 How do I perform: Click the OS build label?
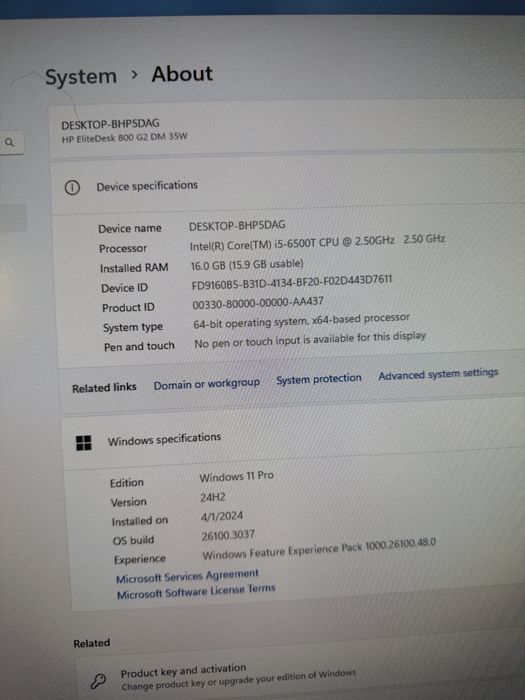133,540
